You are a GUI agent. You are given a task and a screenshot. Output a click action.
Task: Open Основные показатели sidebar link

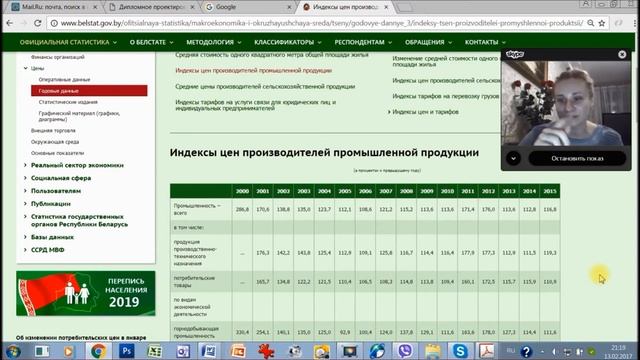(57, 153)
